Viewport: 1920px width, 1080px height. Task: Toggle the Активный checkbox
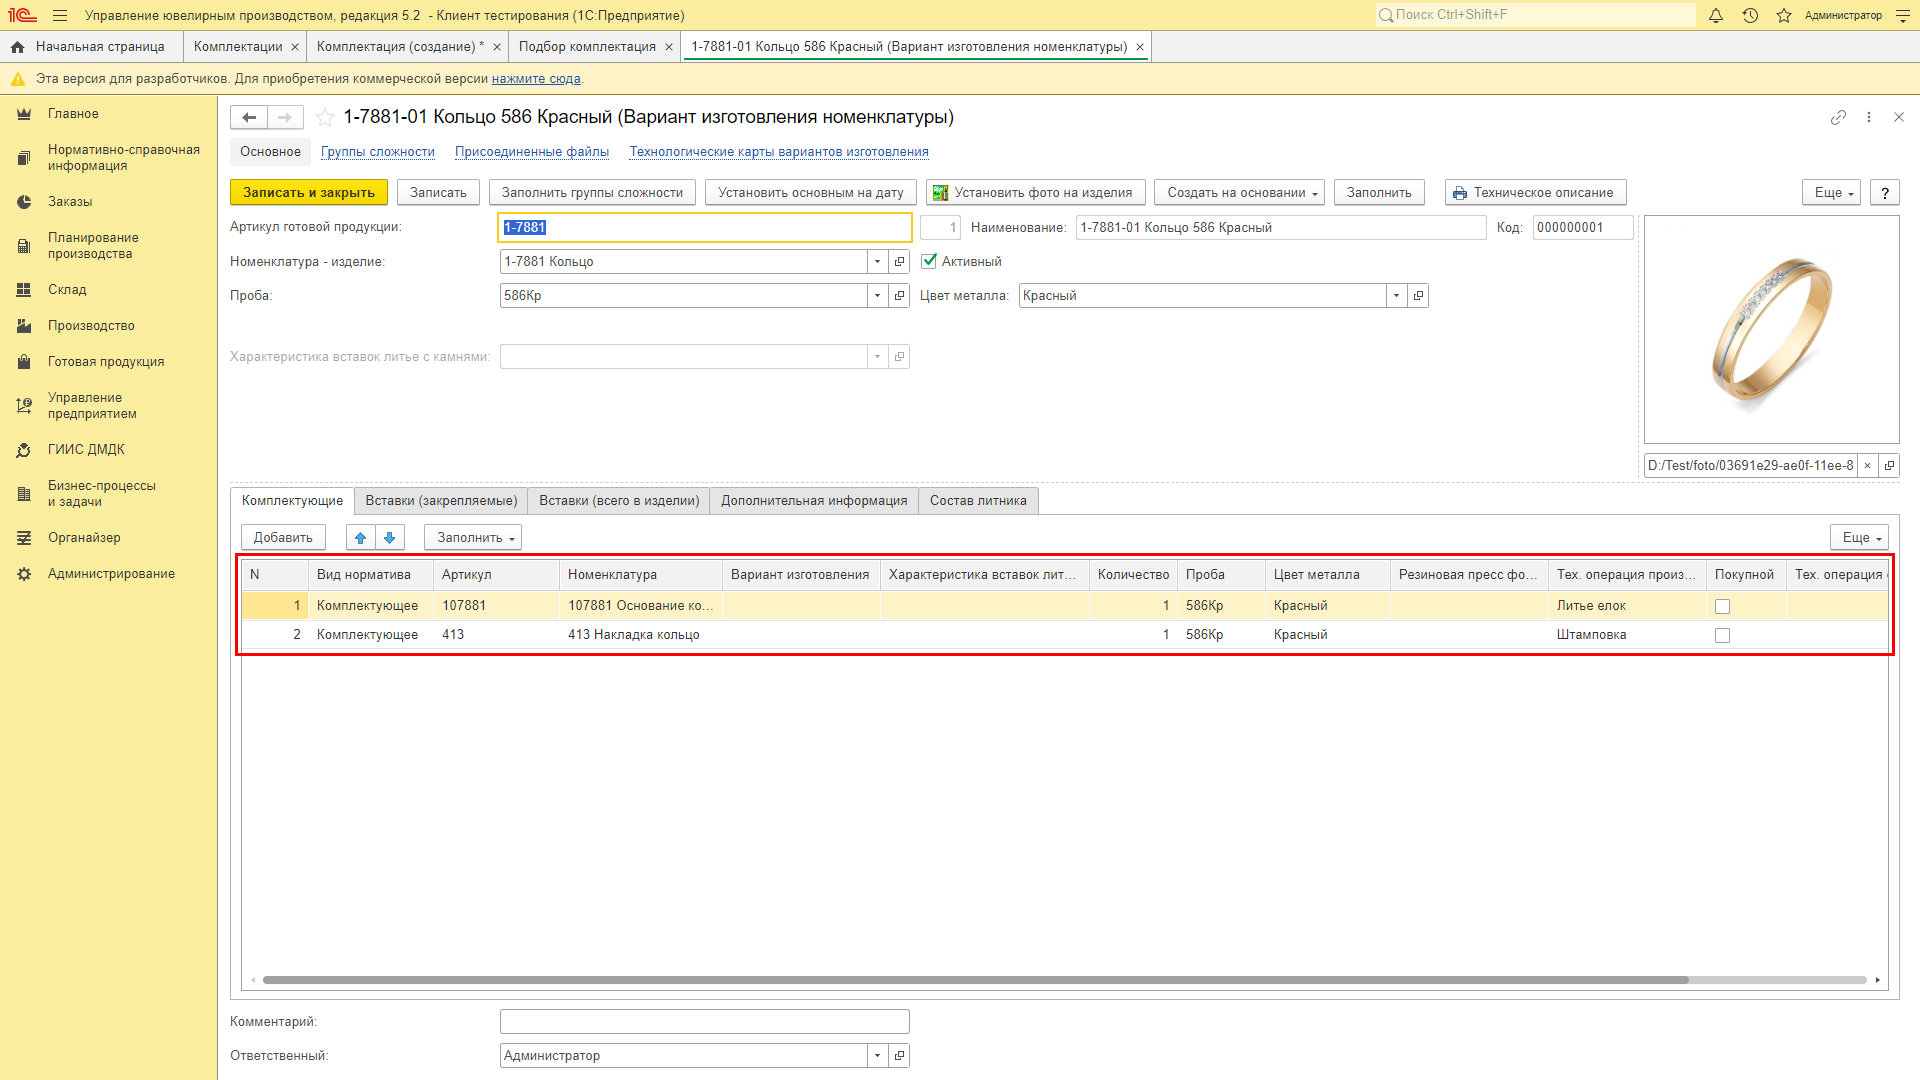click(929, 261)
